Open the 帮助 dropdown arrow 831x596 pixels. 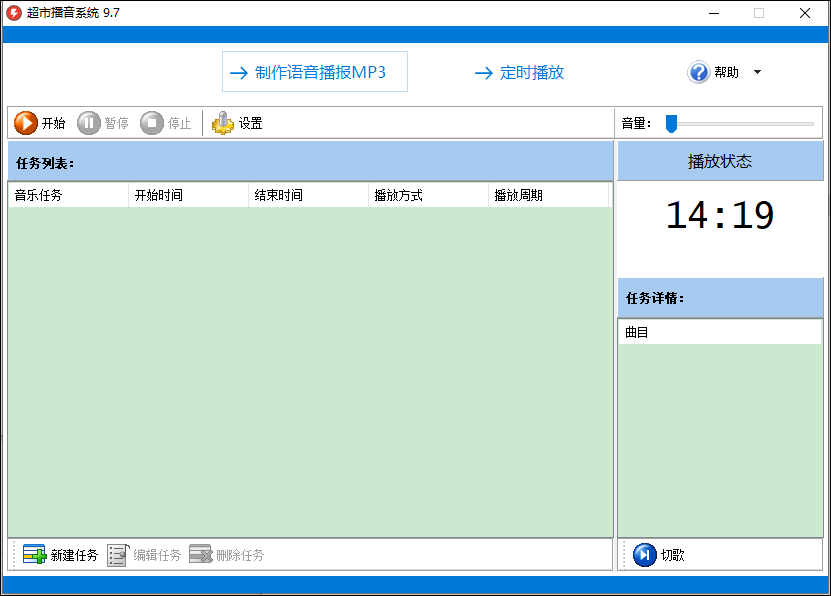pyautogui.click(x=756, y=71)
